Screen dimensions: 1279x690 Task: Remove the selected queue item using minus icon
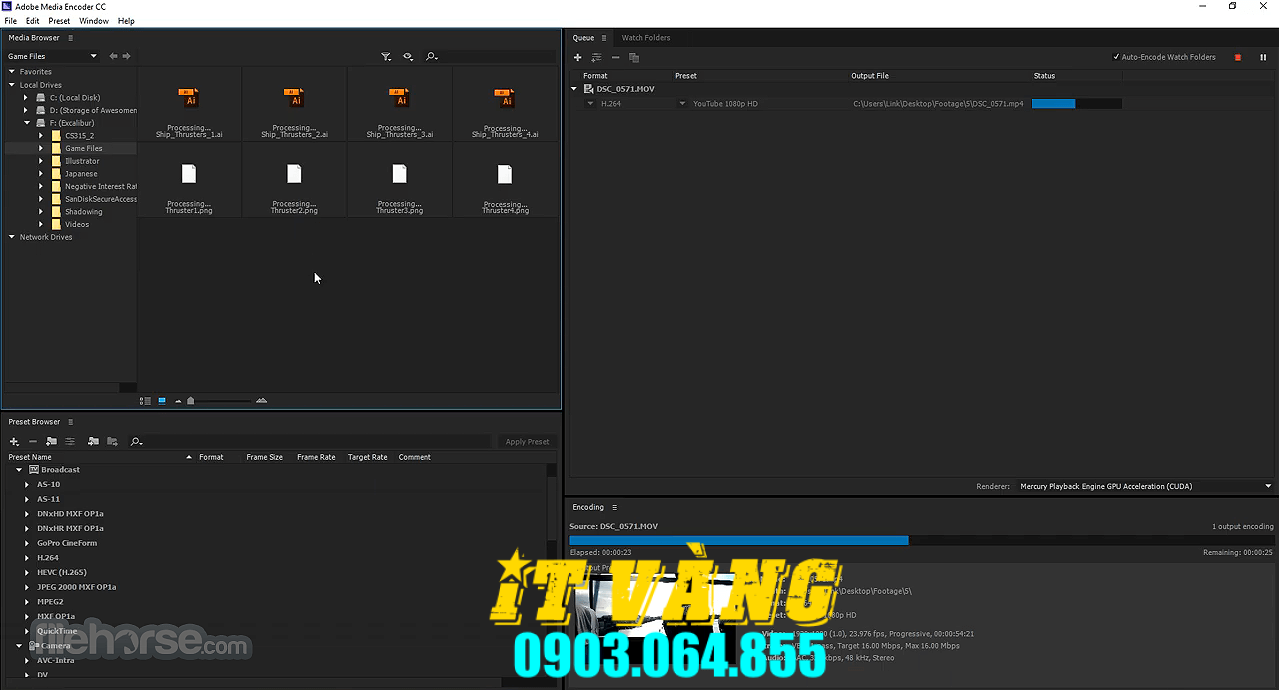615,57
